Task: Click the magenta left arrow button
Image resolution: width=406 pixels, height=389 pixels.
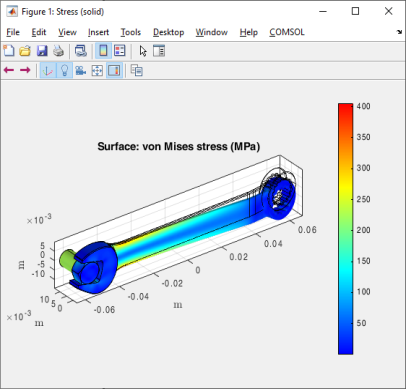Action: [9, 70]
